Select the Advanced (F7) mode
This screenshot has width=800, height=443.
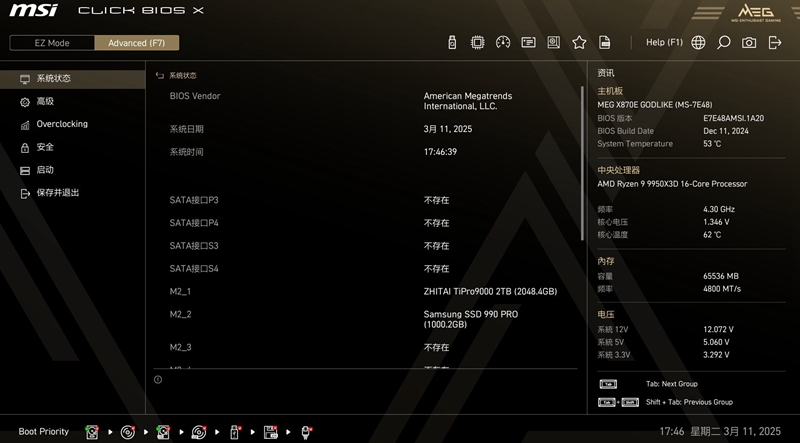(137, 43)
